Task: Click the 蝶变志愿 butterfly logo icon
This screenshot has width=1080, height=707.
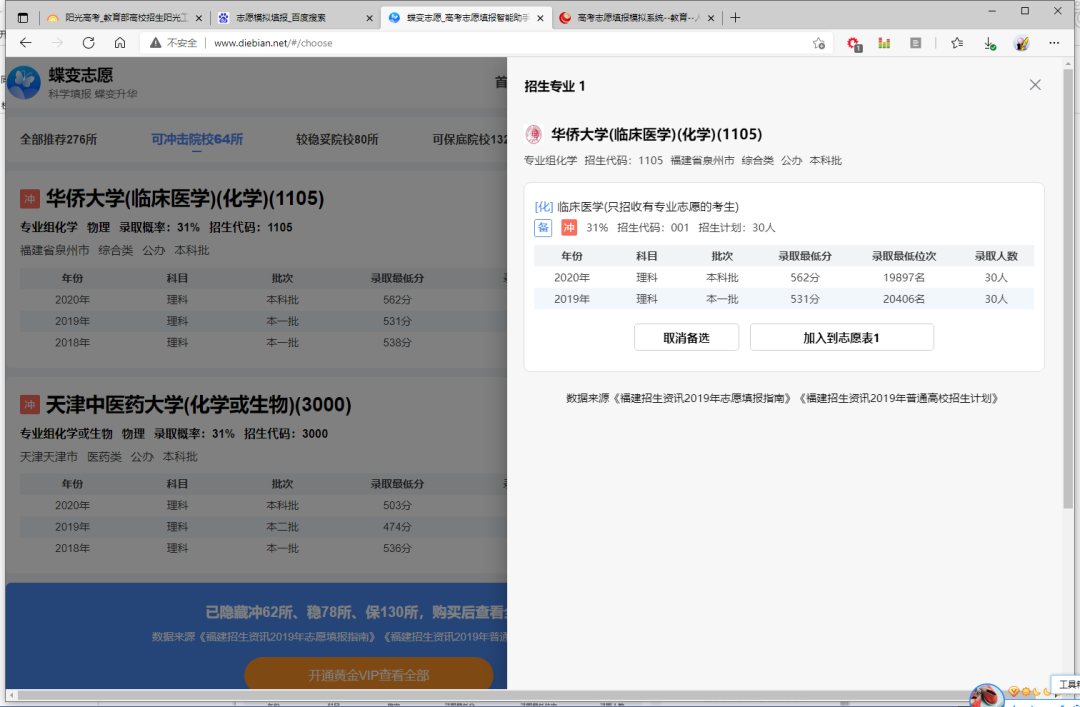Action: click(x=24, y=83)
